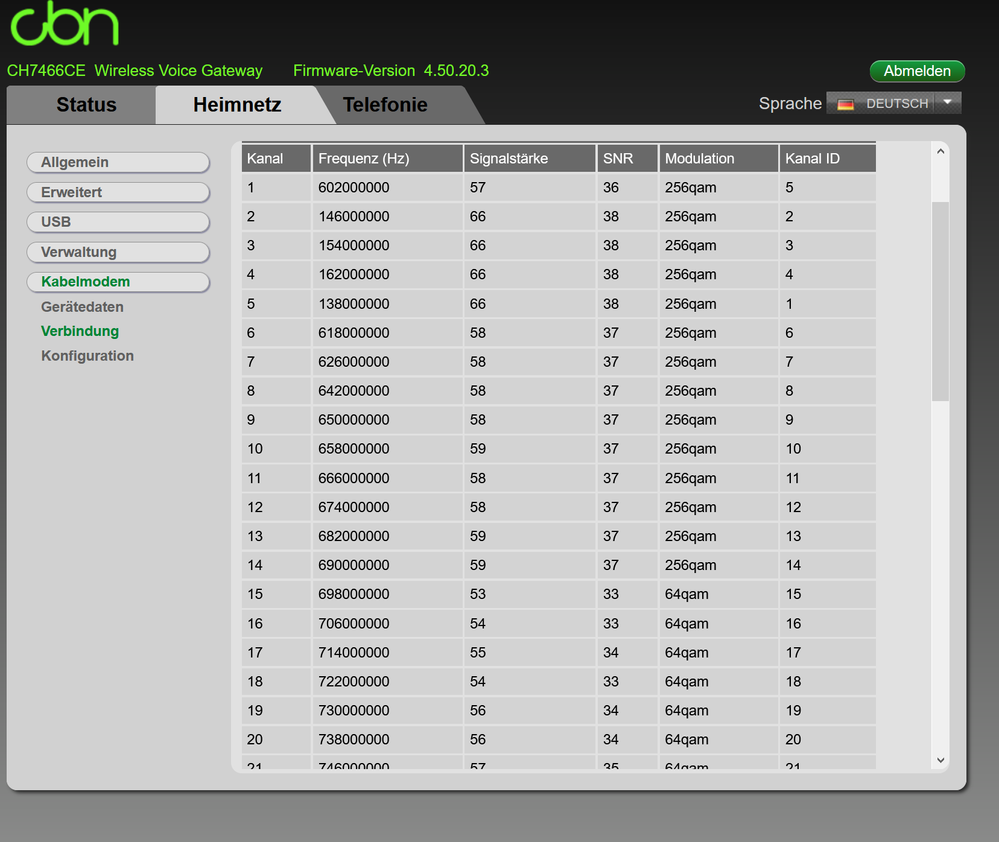Go to Gerätedaten submenu
The image size is (999, 842).
(82, 307)
